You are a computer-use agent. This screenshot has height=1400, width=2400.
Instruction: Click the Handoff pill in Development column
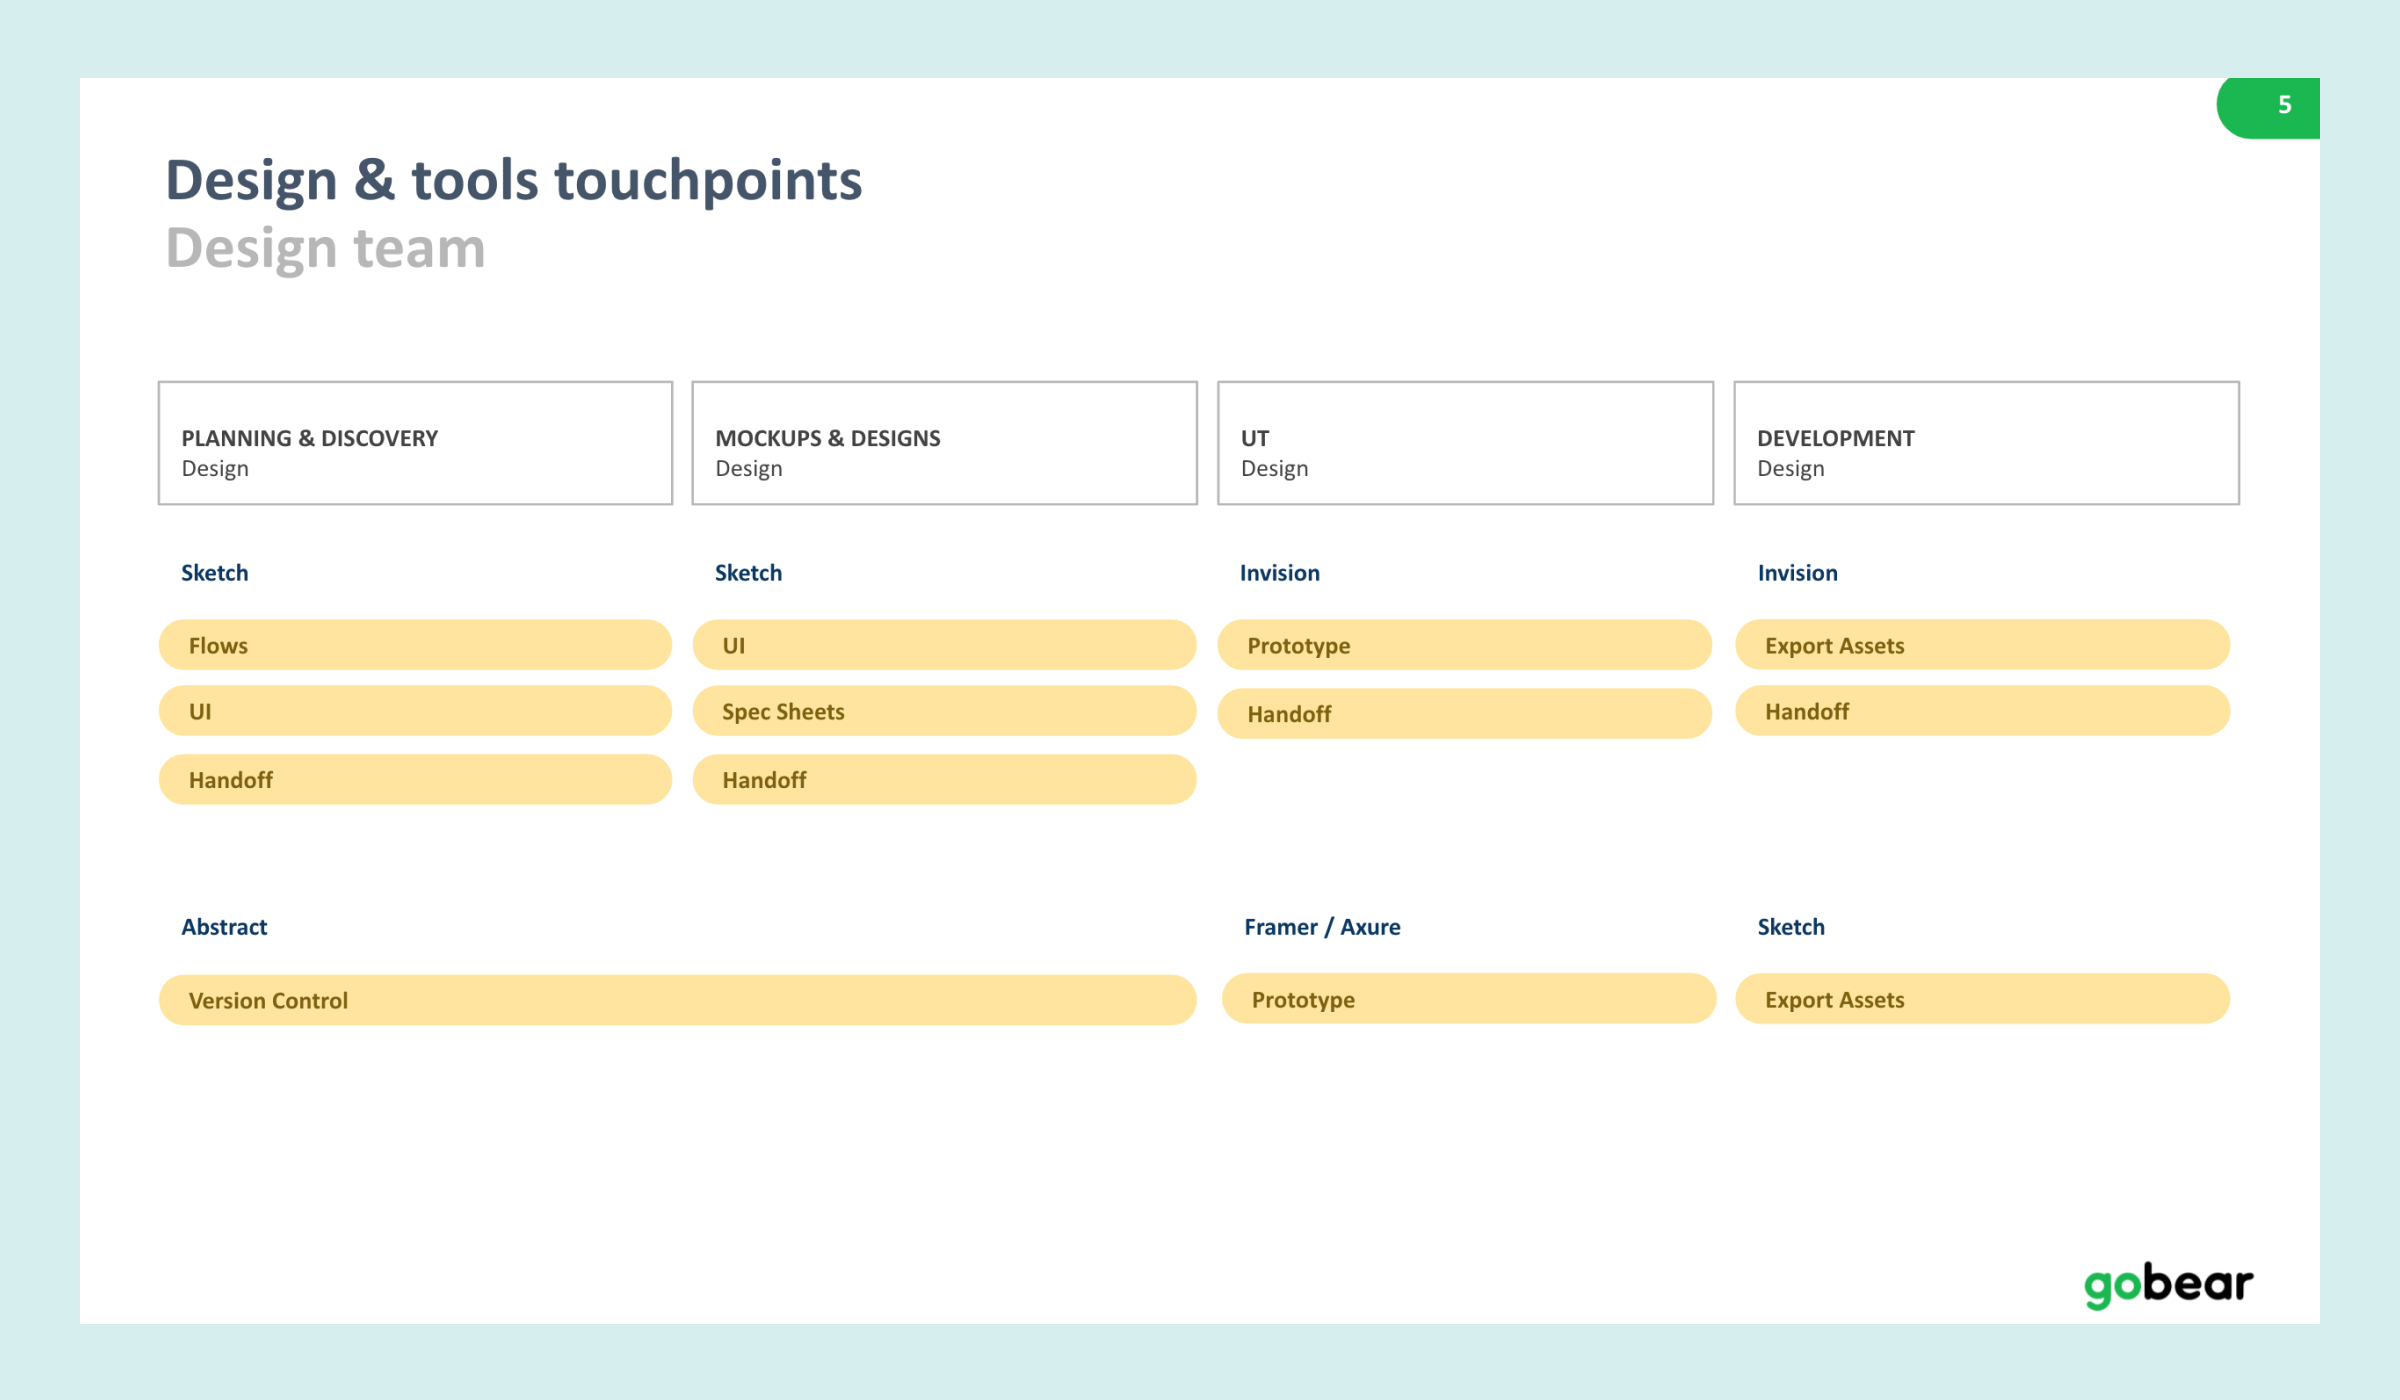(x=1982, y=711)
